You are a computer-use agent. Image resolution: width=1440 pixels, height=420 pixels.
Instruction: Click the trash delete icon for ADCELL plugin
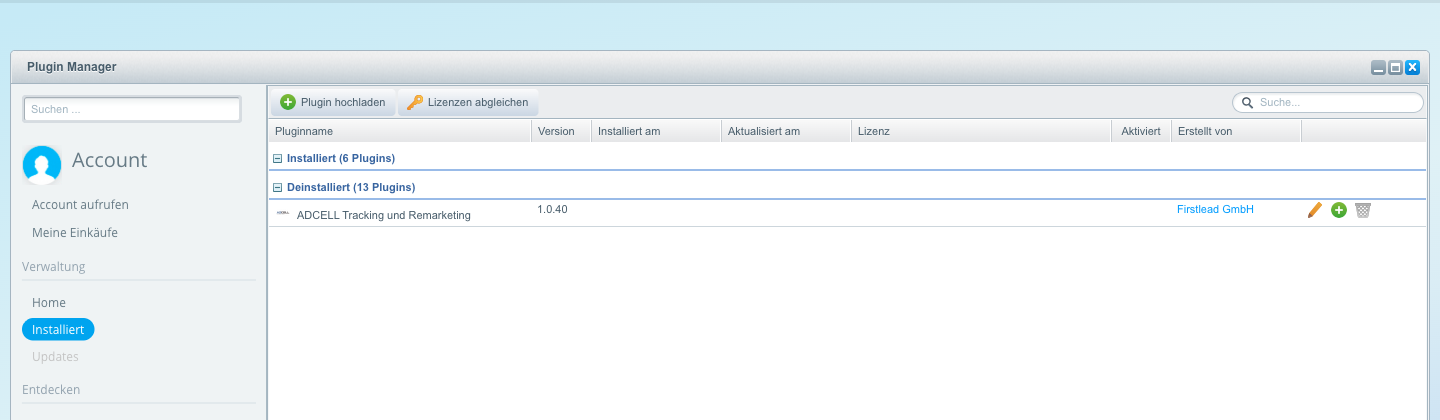[1363, 210]
